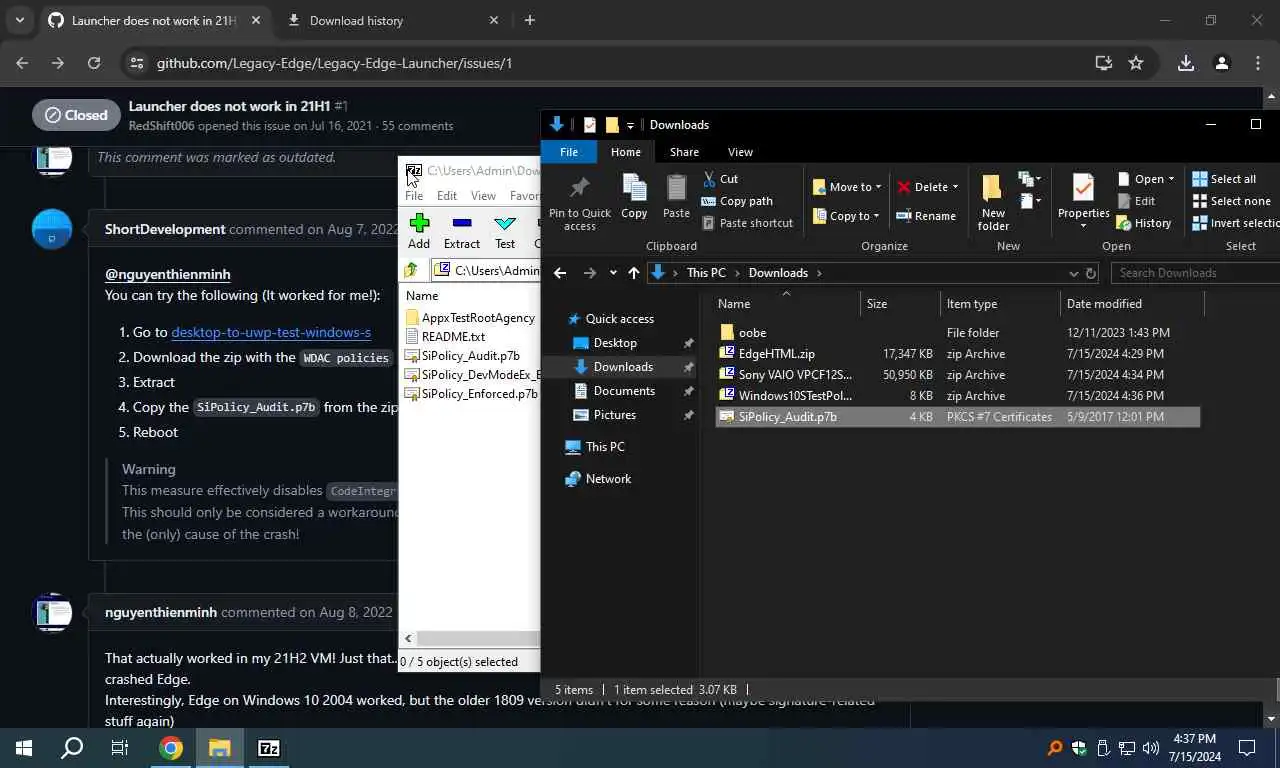Click Cut in the Clipboard group
This screenshot has width=1280, height=768.
720,179
